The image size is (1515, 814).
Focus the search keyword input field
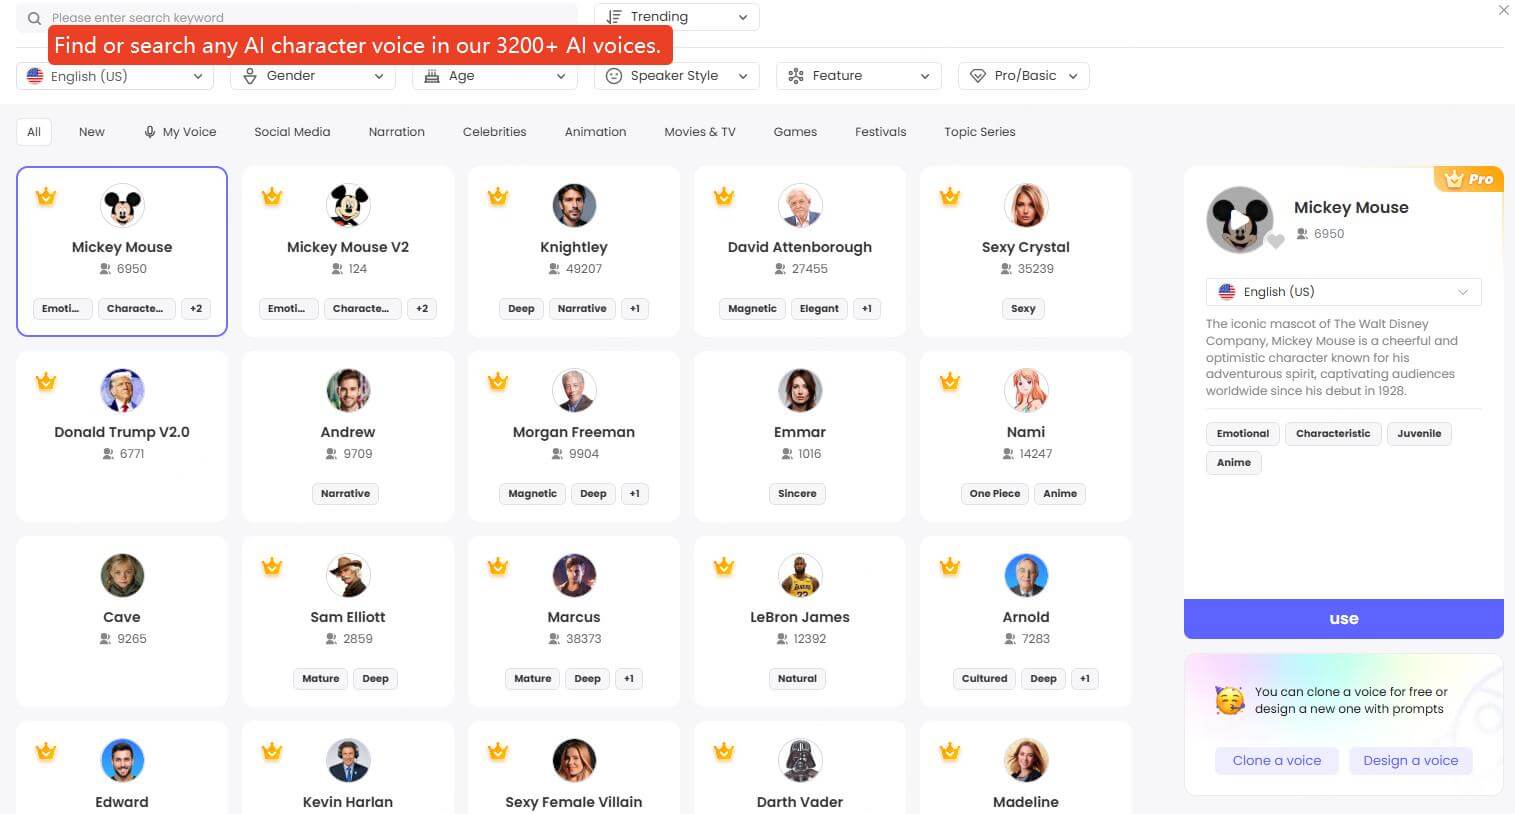[300, 18]
